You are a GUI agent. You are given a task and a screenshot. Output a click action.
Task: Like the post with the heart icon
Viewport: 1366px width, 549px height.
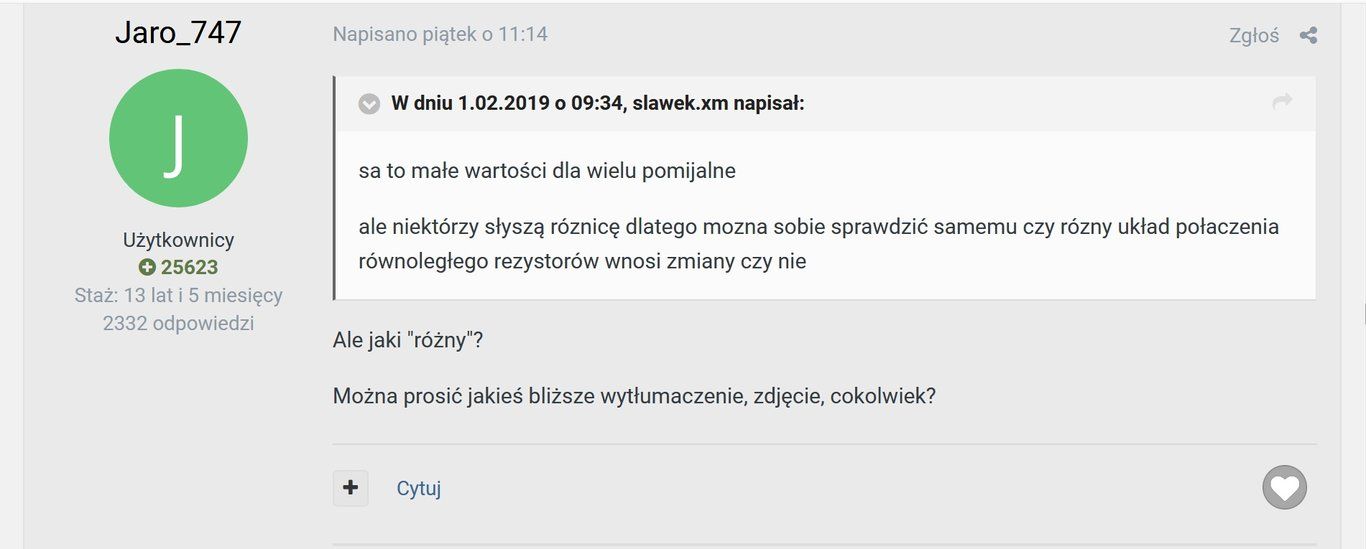click(x=1284, y=488)
